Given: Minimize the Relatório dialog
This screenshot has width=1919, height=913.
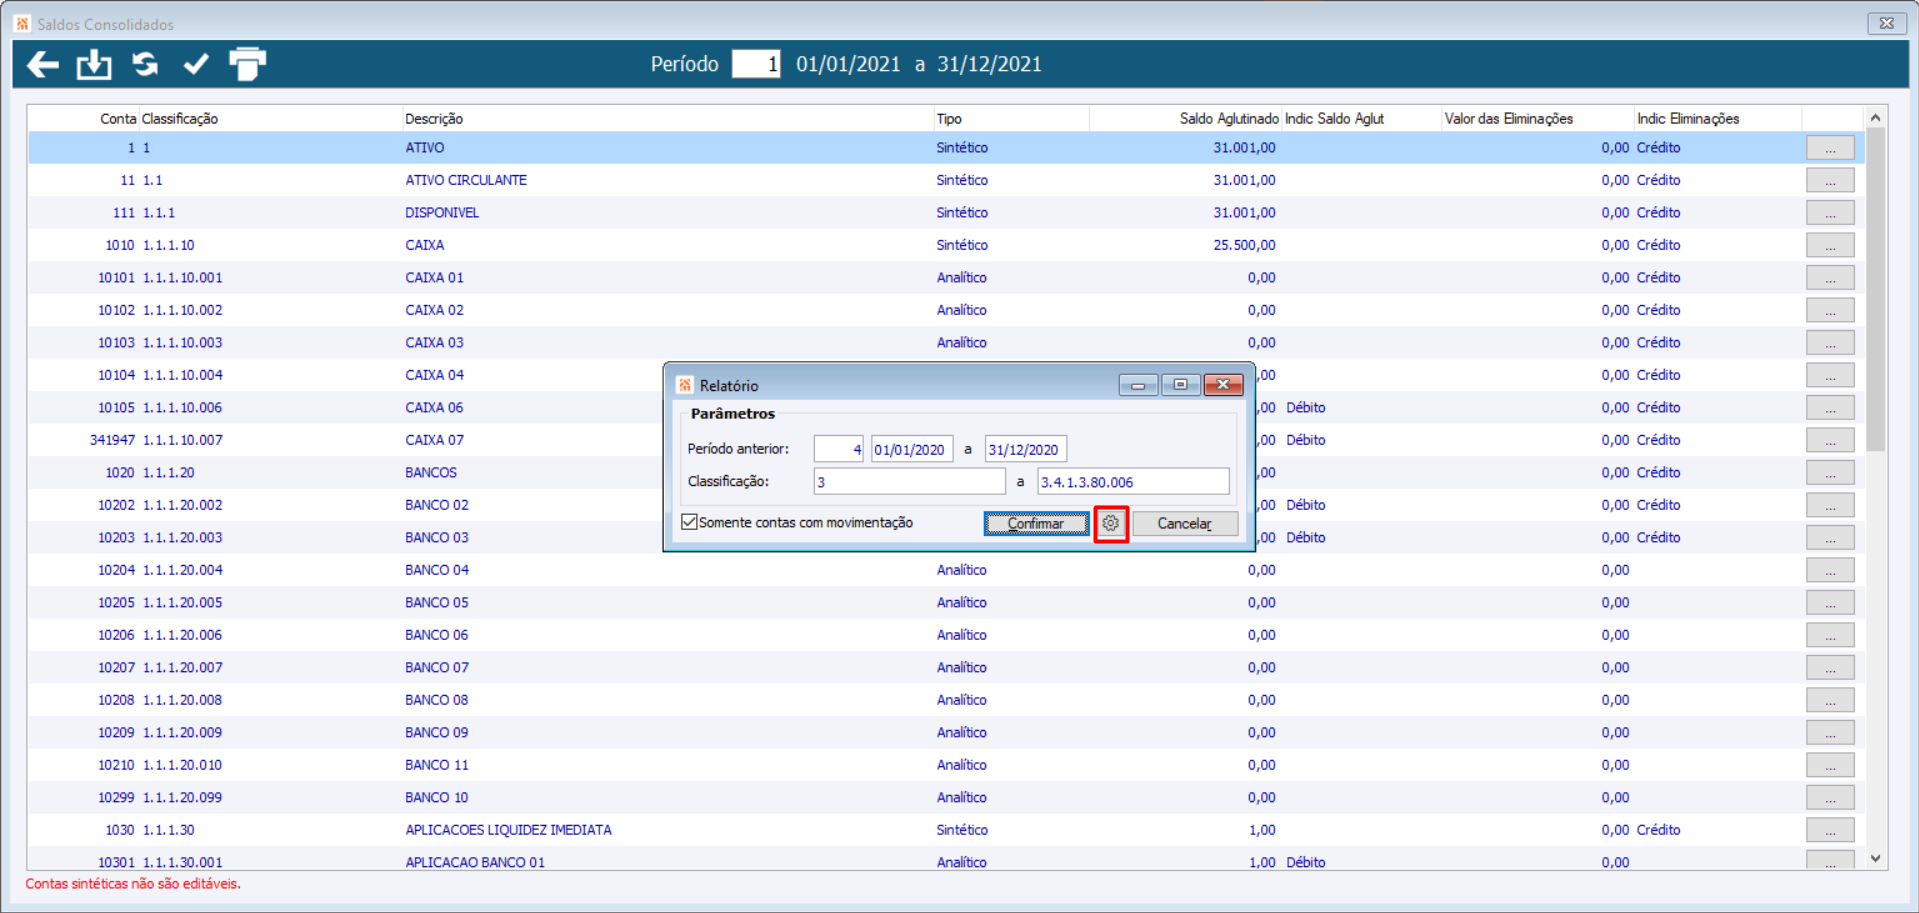Looking at the screenshot, I should tap(1138, 385).
